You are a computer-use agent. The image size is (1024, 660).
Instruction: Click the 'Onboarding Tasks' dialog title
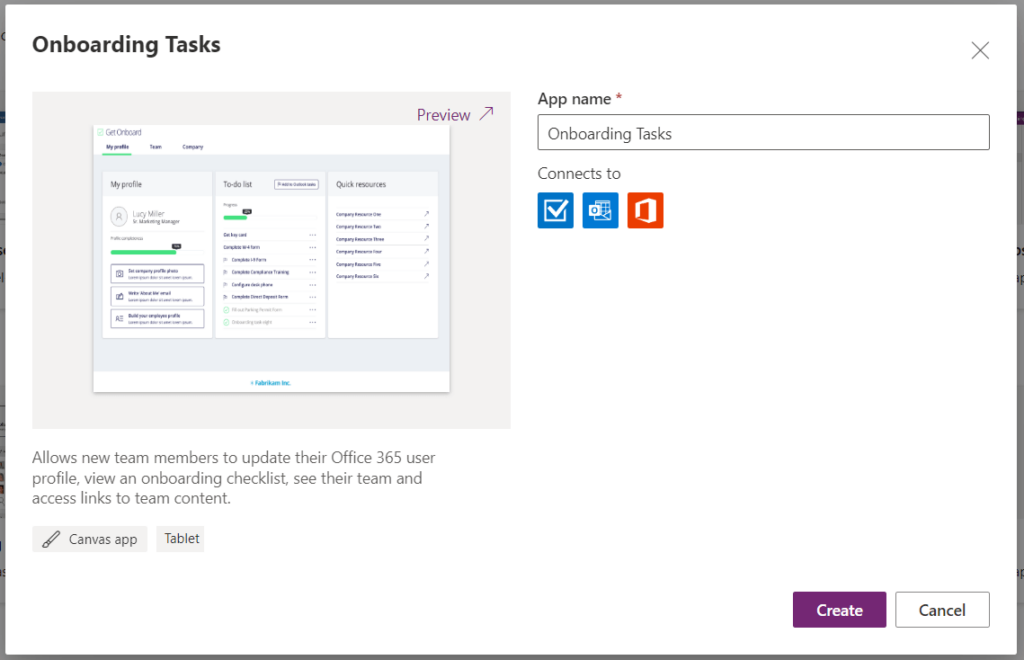coord(126,44)
